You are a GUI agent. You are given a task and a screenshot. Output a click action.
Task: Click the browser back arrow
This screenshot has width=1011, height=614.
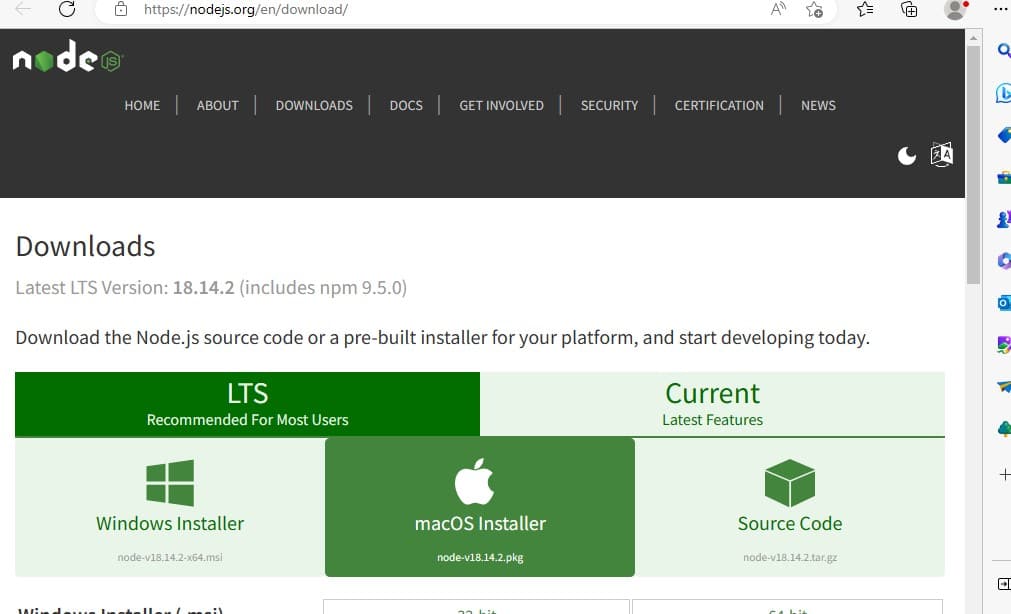click(23, 9)
